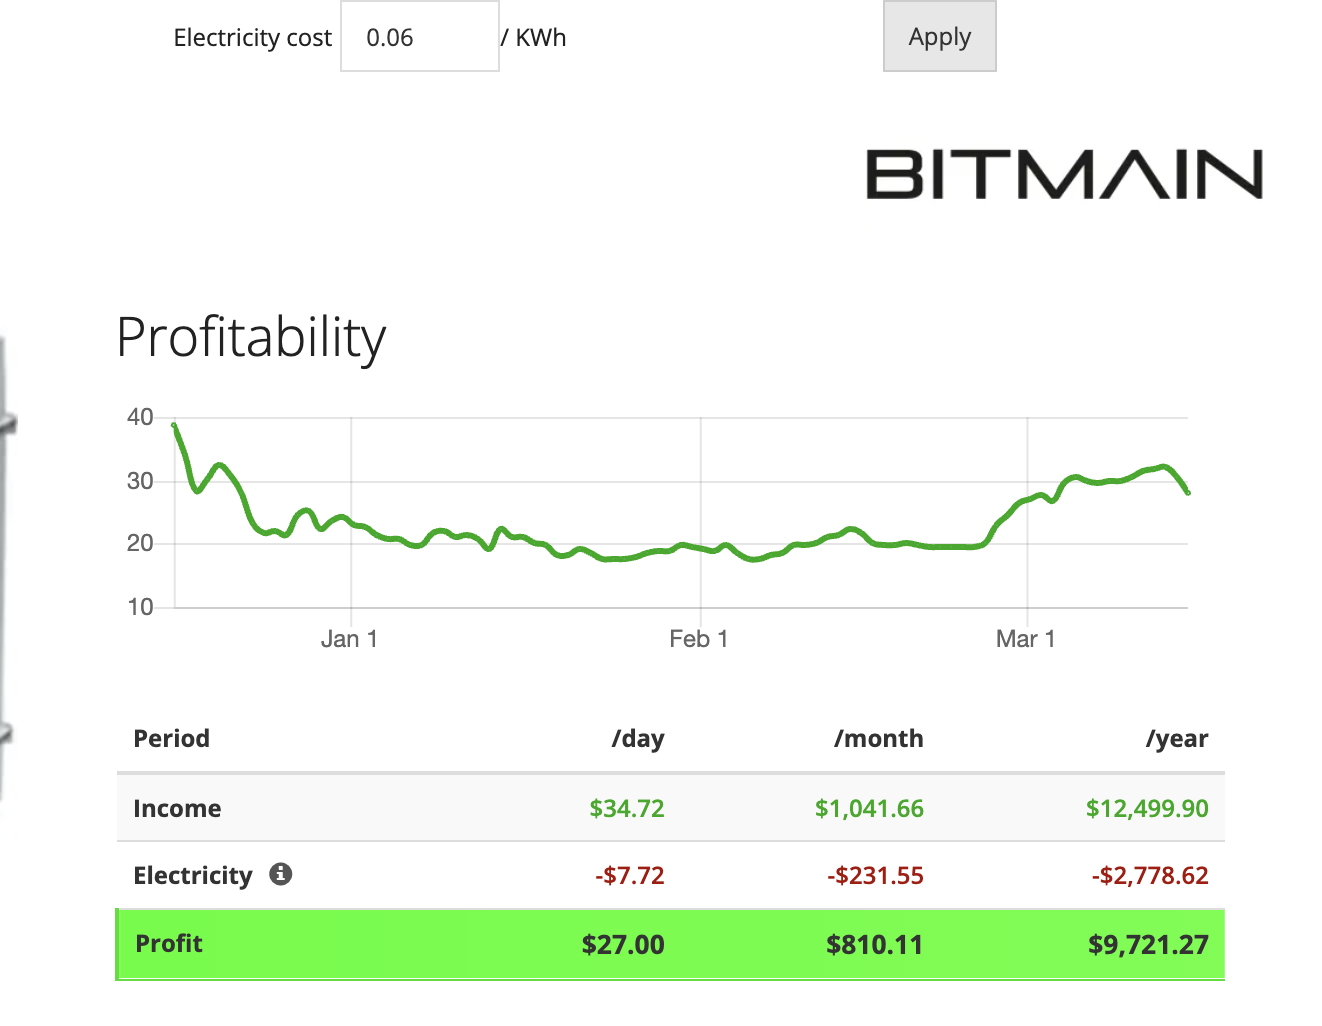Select the Income row label
Image resolution: width=1322 pixels, height=1026 pixels.
pos(177,808)
